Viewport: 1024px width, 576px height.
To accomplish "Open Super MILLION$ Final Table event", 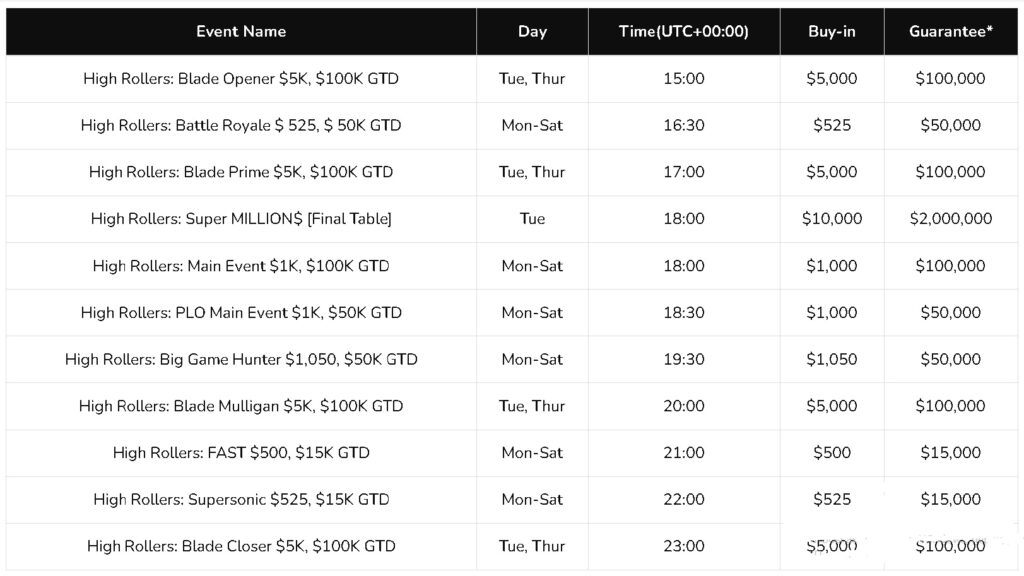I will [241, 218].
